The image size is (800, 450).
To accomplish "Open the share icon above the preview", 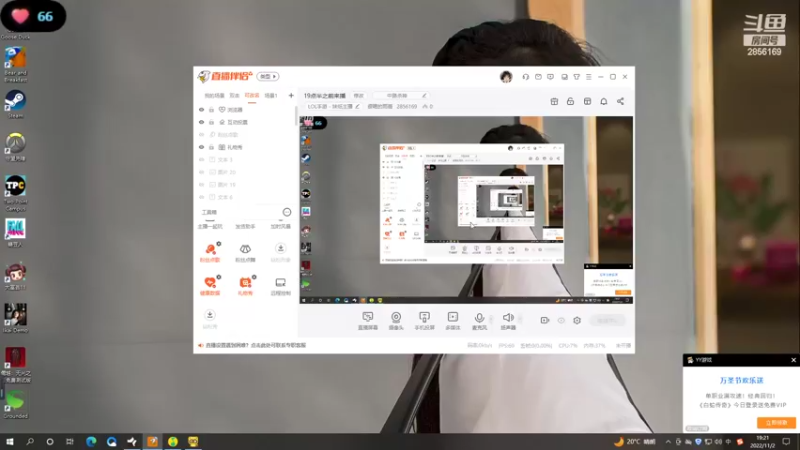I will coord(620,101).
